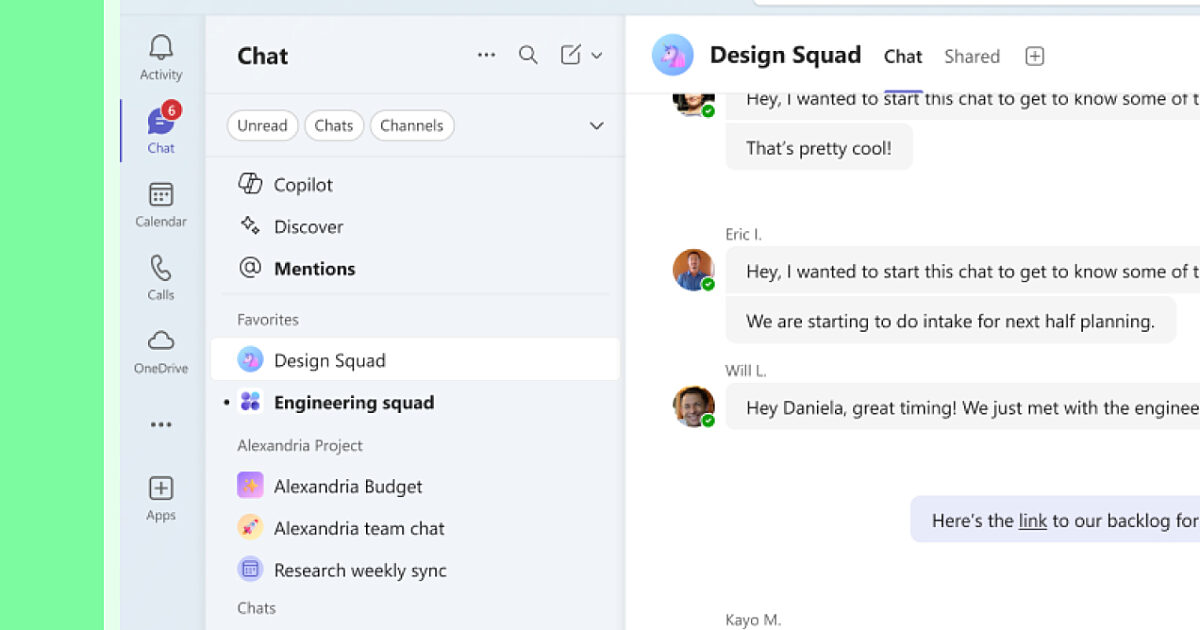Expand the new chat options chevron
This screenshot has width=1200, height=630.
click(597, 56)
